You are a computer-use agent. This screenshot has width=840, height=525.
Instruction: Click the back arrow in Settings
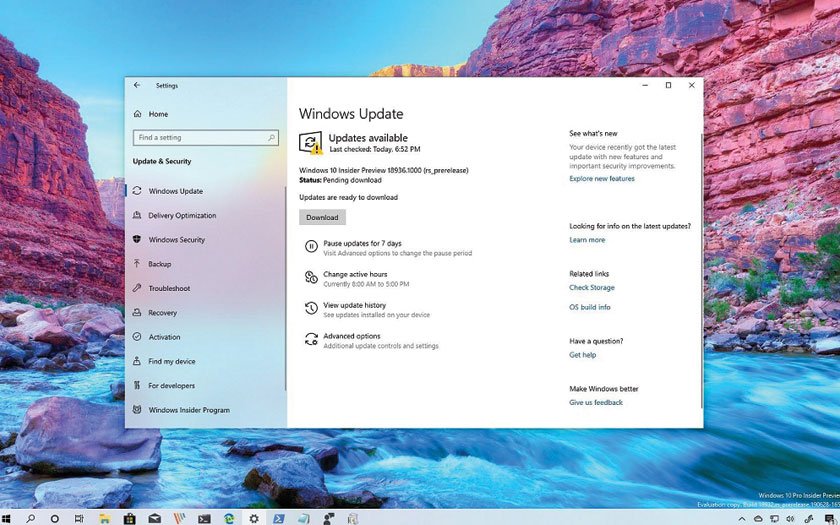coord(137,86)
